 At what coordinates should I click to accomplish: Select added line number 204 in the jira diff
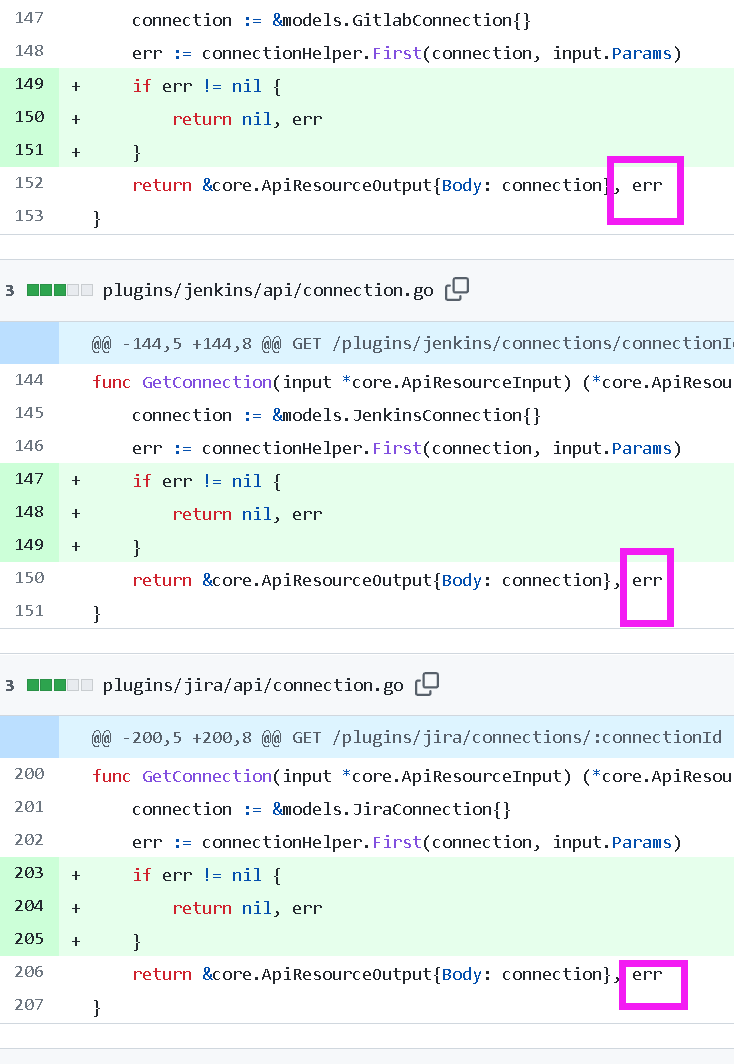pos(29,906)
